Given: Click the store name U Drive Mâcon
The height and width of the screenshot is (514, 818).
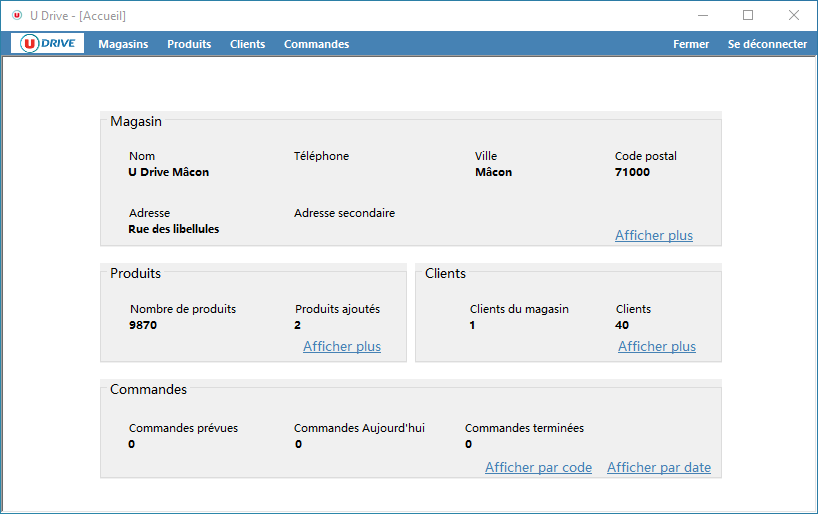Looking at the screenshot, I should pyautogui.click(x=168, y=172).
